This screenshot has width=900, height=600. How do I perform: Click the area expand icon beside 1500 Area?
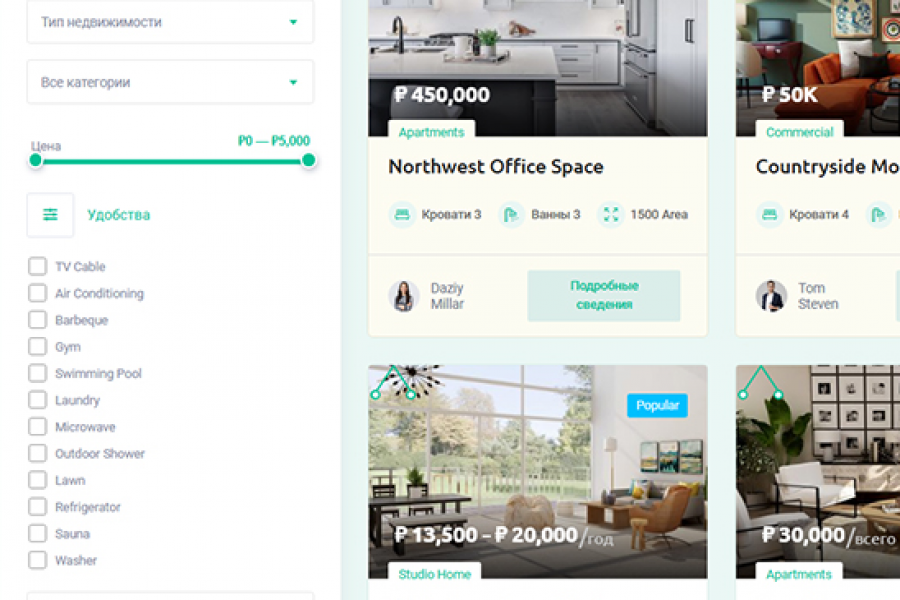pyautogui.click(x=611, y=215)
